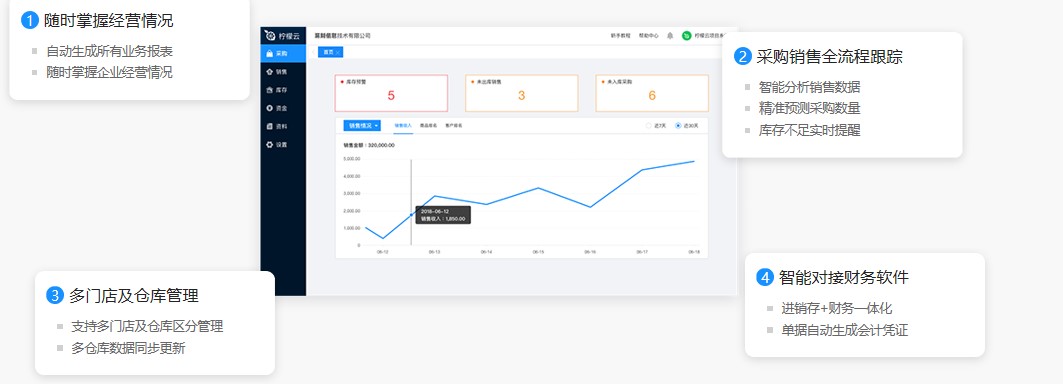Click the notification bell icon
This screenshot has width=1063, height=384.
670,35
